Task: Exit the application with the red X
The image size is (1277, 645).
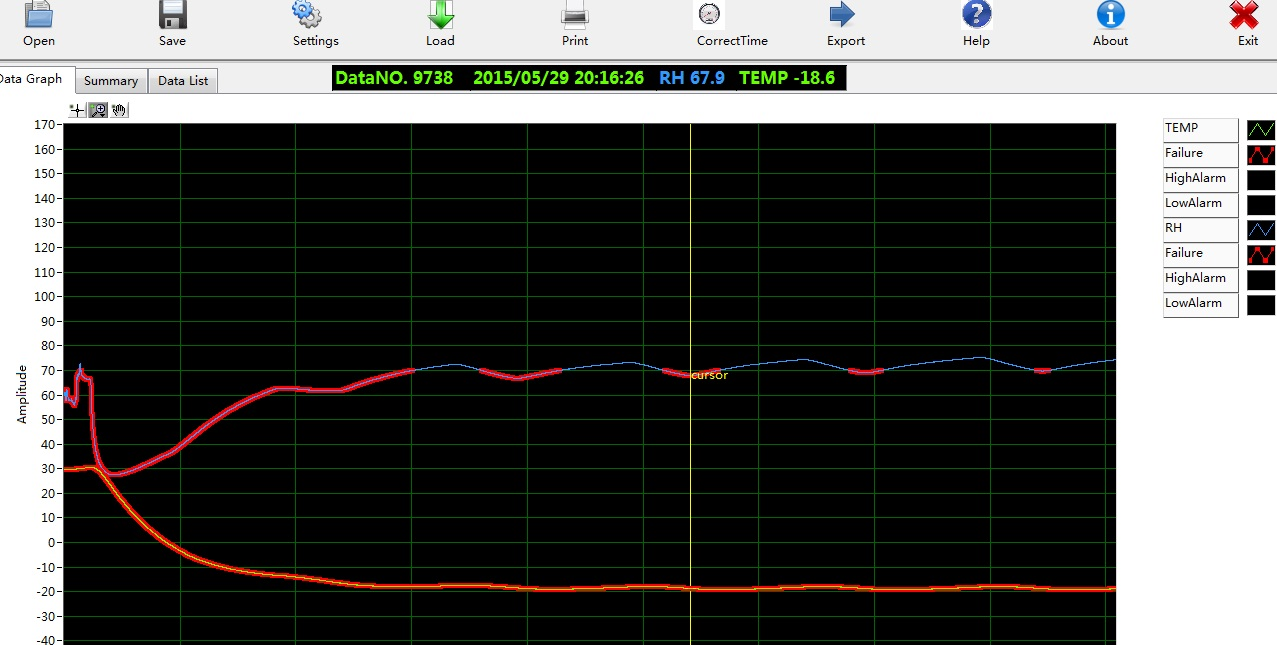Action: click(1244, 16)
